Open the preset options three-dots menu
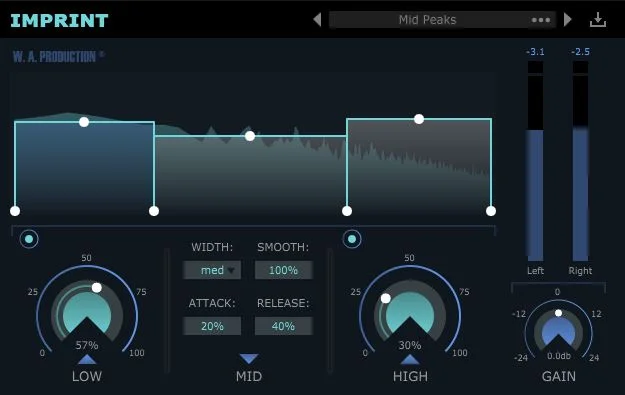625x395 pixels. [x=541, y=20]
